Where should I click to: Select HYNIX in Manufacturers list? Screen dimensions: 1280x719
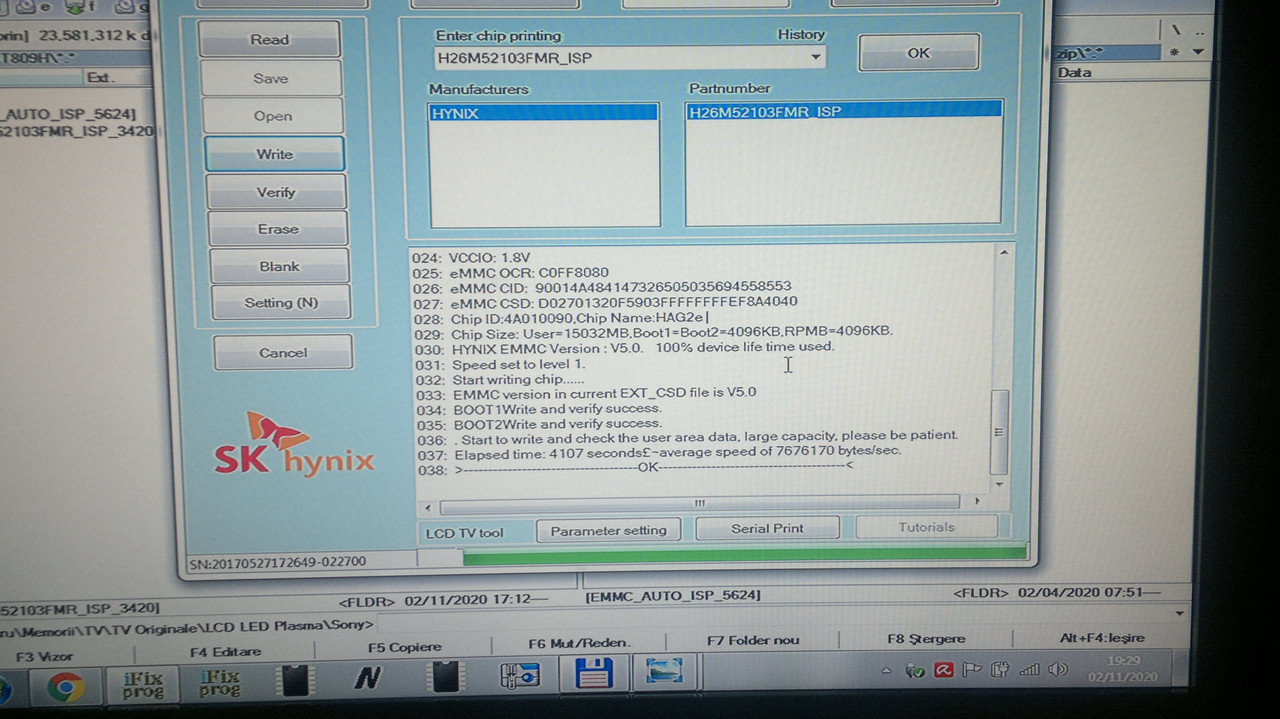[x=544, y=113]
